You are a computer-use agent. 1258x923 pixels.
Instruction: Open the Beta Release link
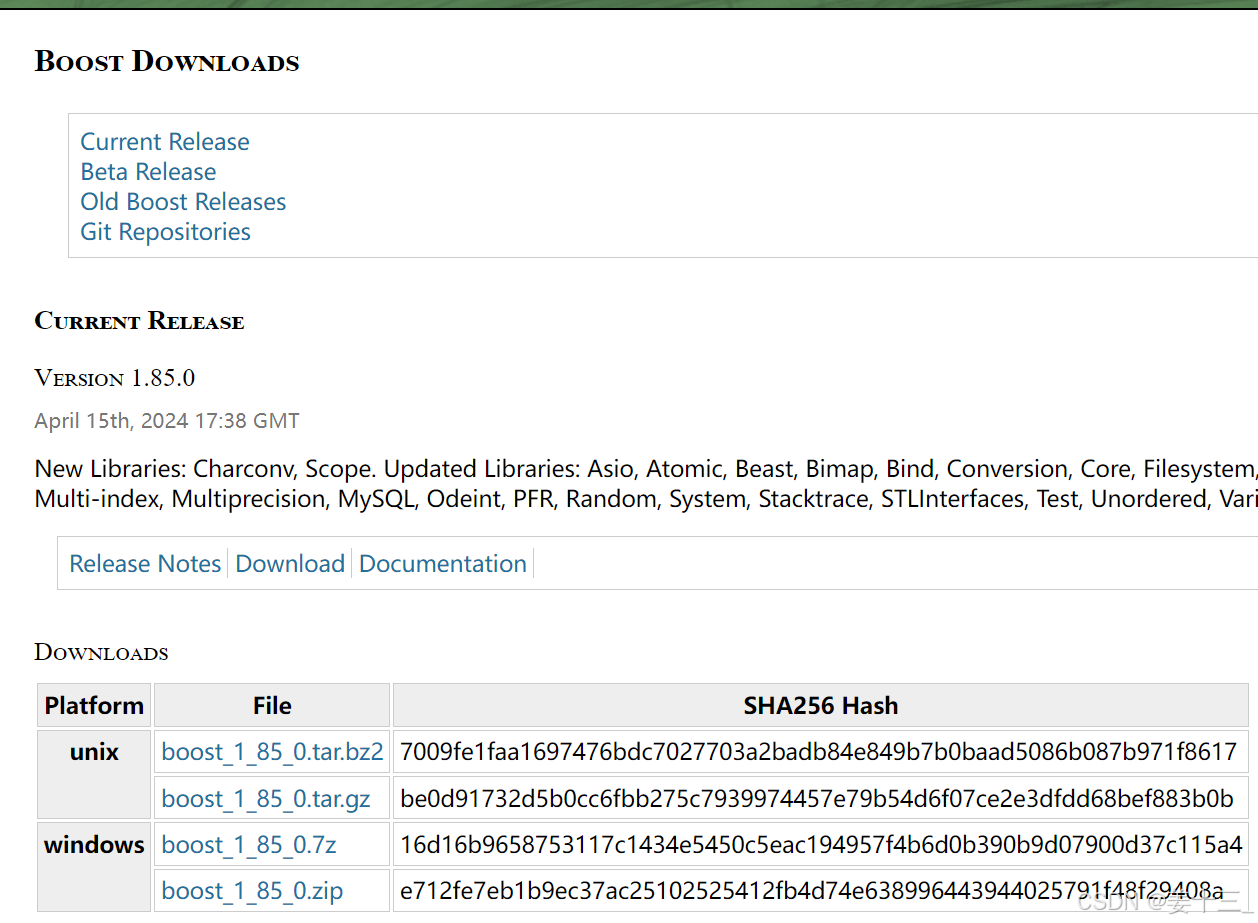(148, 172)
